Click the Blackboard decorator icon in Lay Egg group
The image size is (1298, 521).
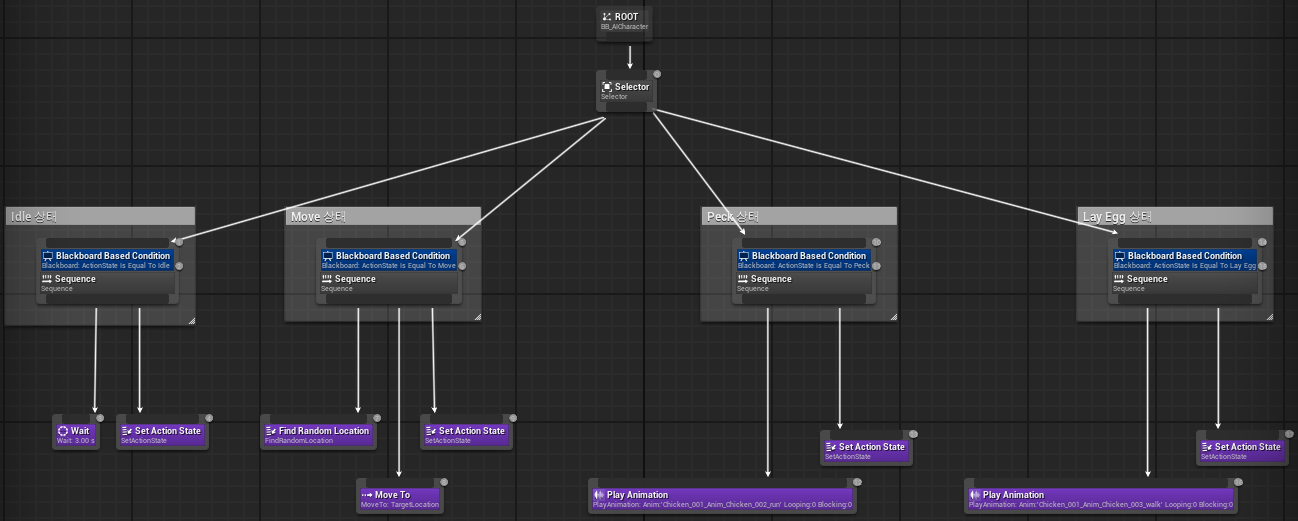click(1120, 256)
